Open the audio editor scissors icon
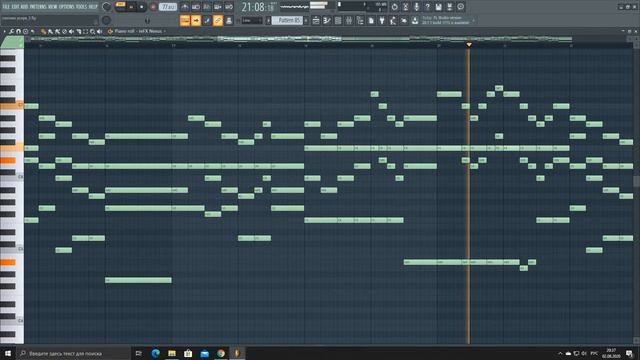The width and height of the screenshot is (640, 360). [405, 7]
